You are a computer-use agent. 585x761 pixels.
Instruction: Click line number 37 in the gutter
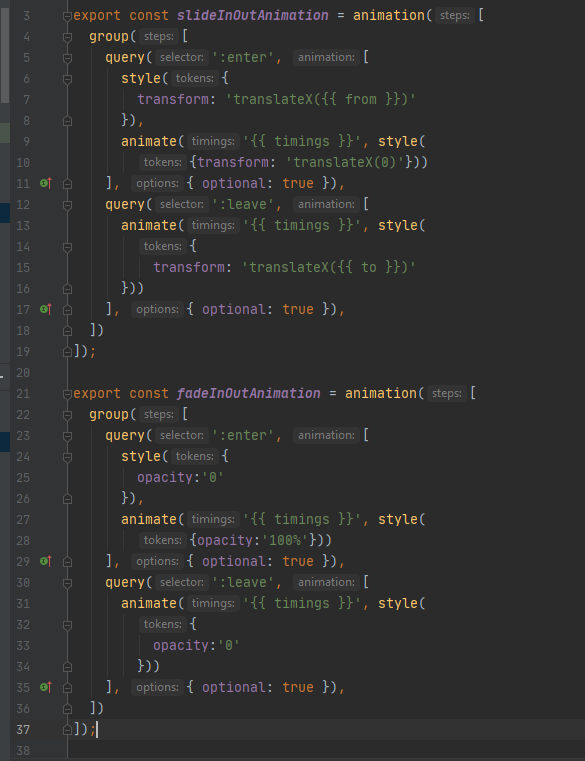[x=23, y=729]
